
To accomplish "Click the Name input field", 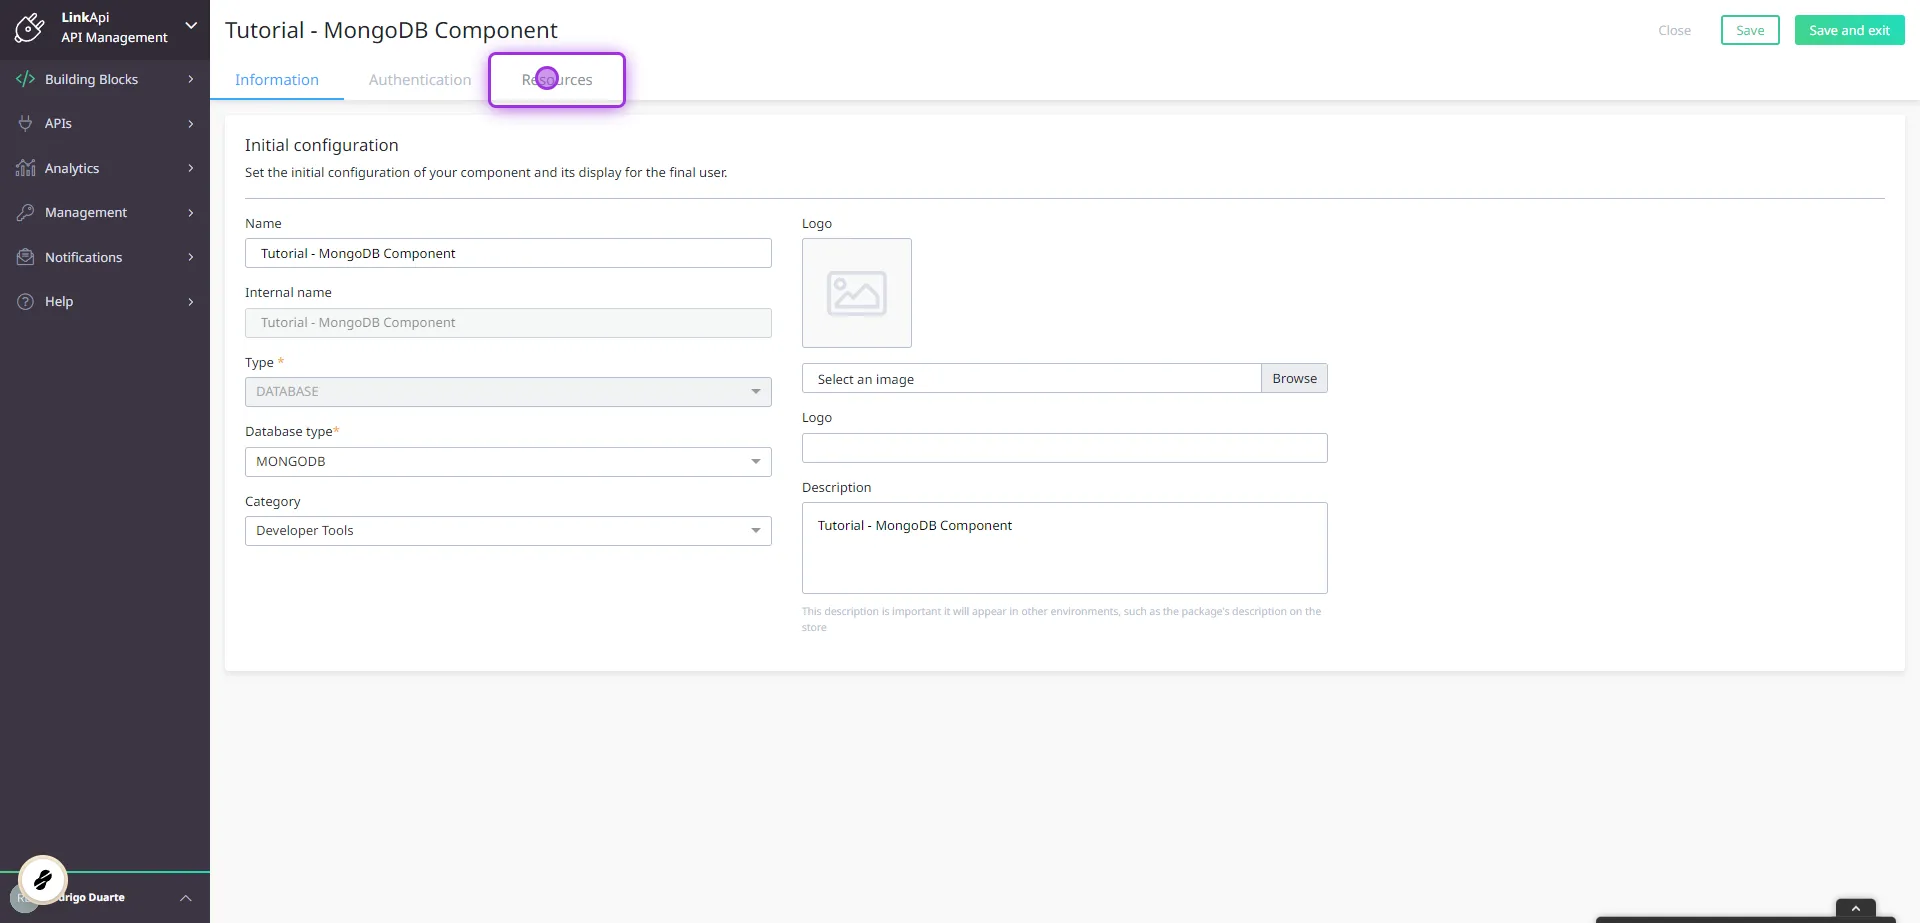I will tap(508, 253).
